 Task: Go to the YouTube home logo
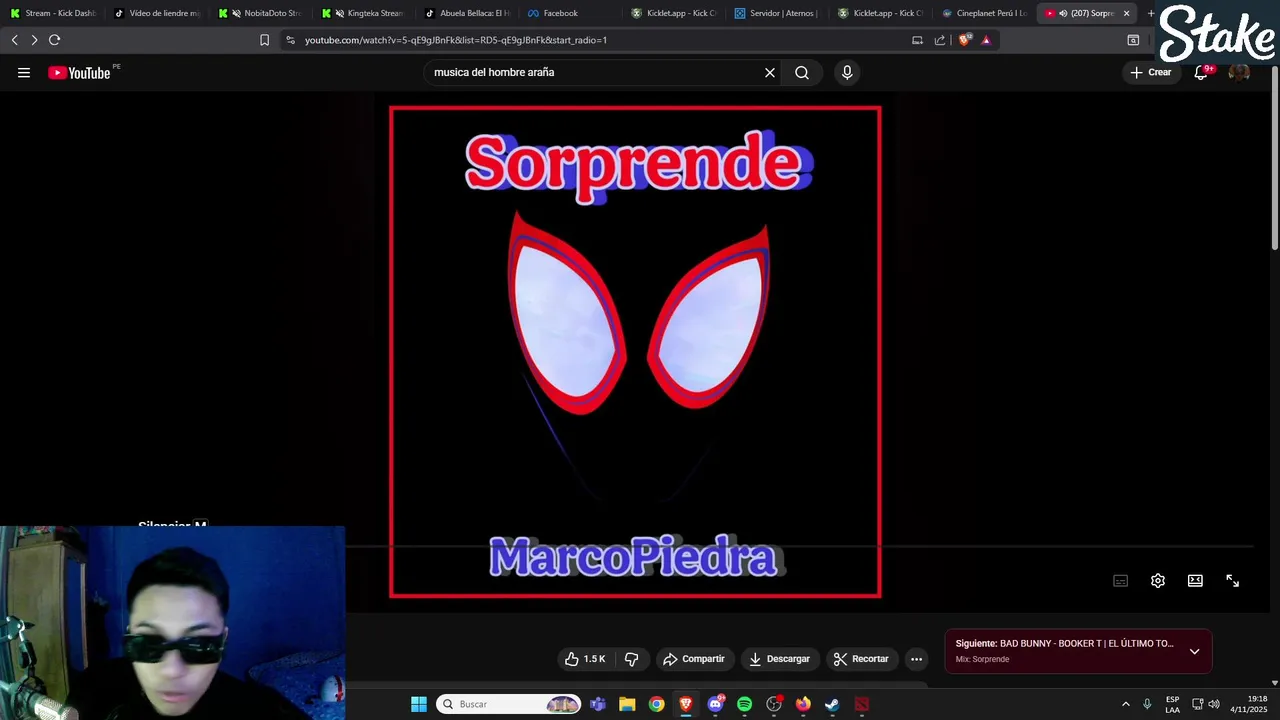click(x=79, y=72)
